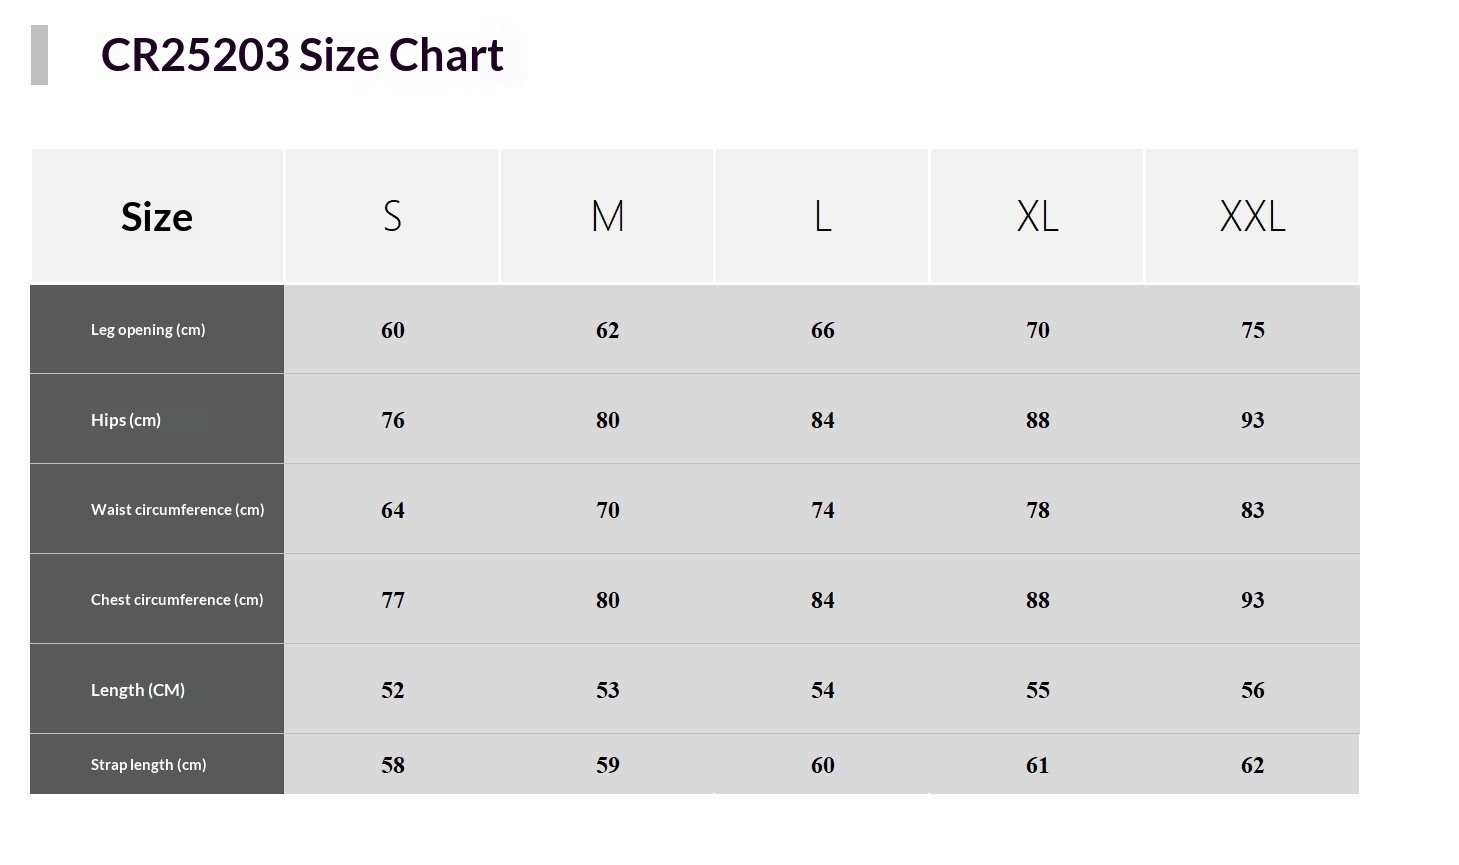The width and height of the screenshot is (1459, 865).
Task: Click the S size column header
Action: (x=392, y=216)
